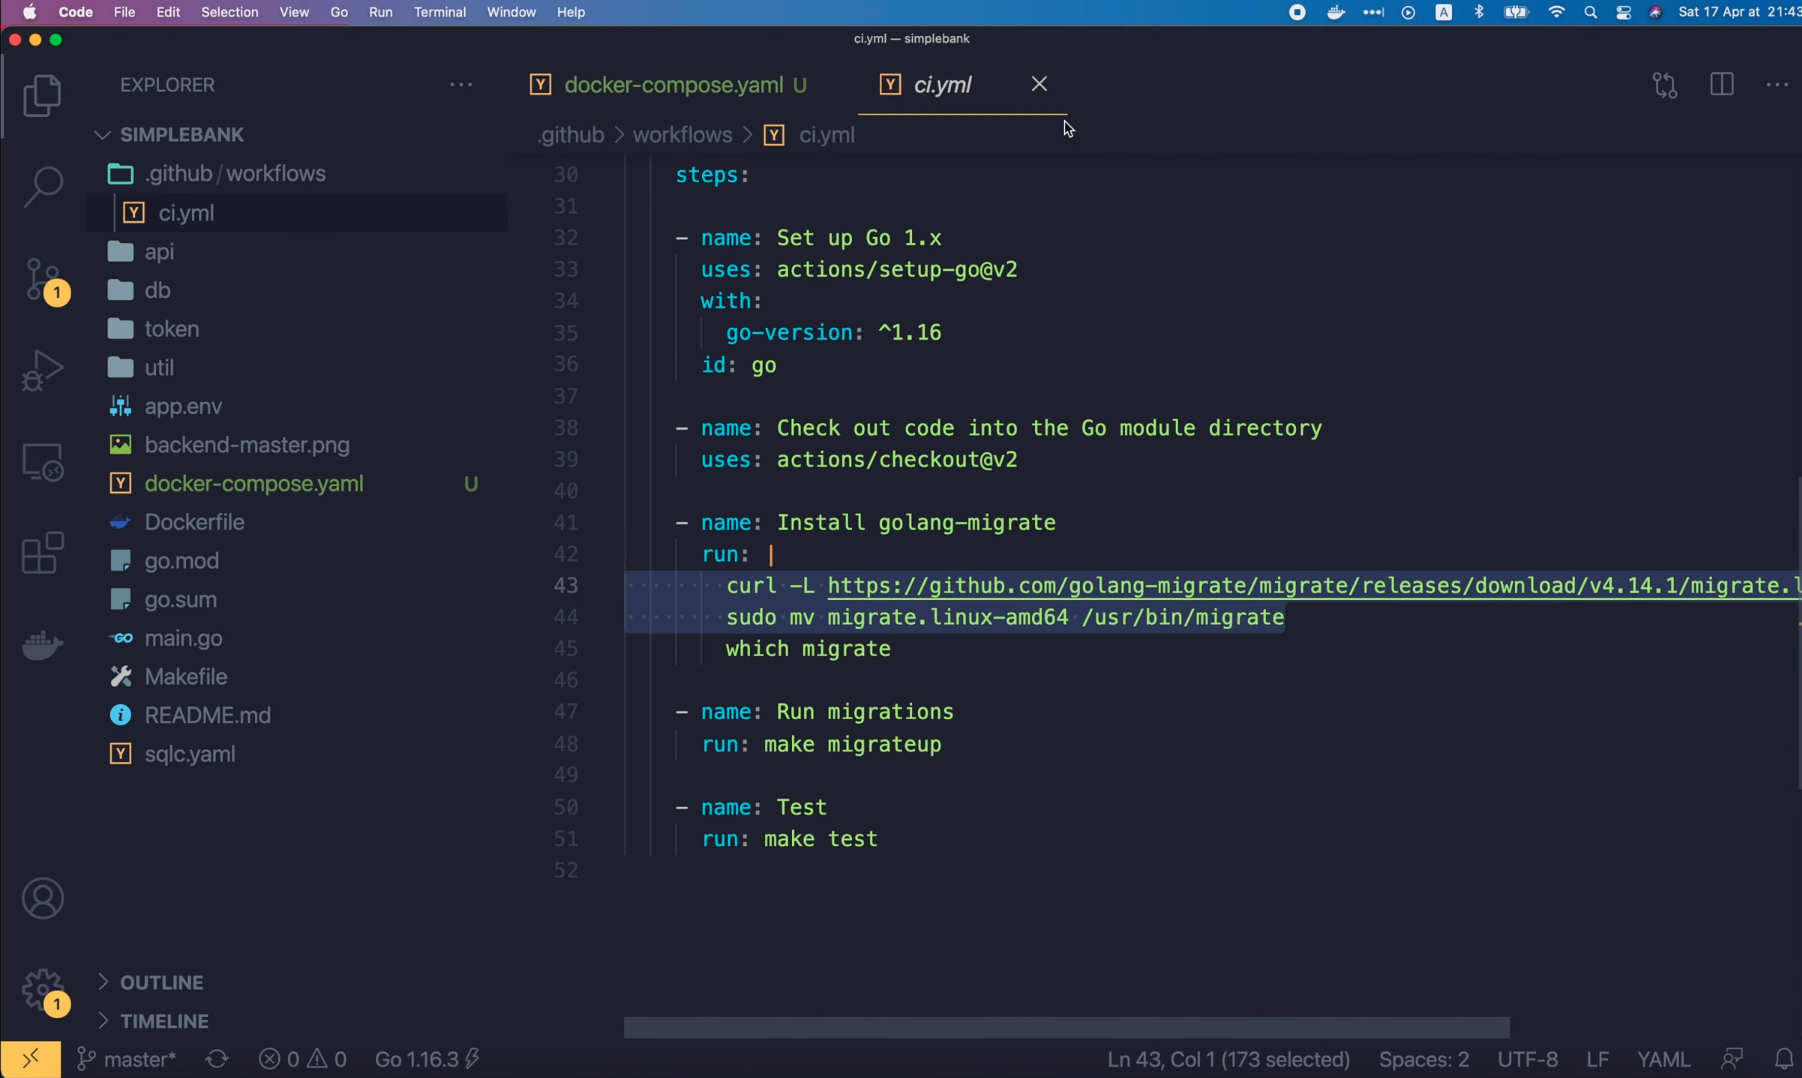Open the Accounts menu in activity bar
1802x1078 pixels.
[x=42, y=899]
